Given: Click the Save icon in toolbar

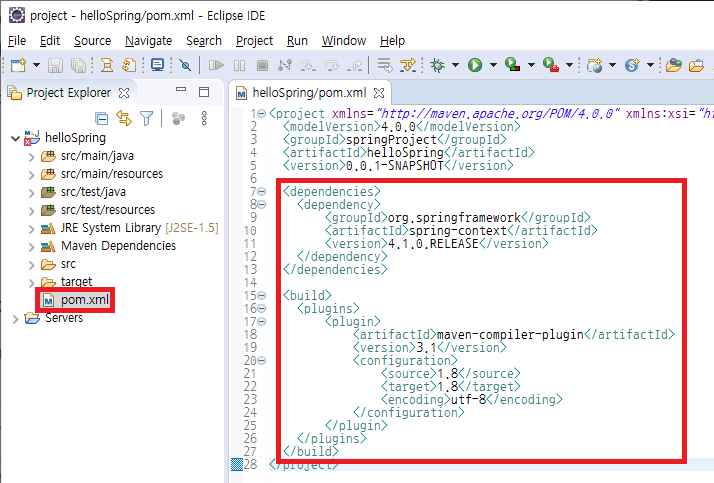Looking at the screenshot, I should (56, 65).
